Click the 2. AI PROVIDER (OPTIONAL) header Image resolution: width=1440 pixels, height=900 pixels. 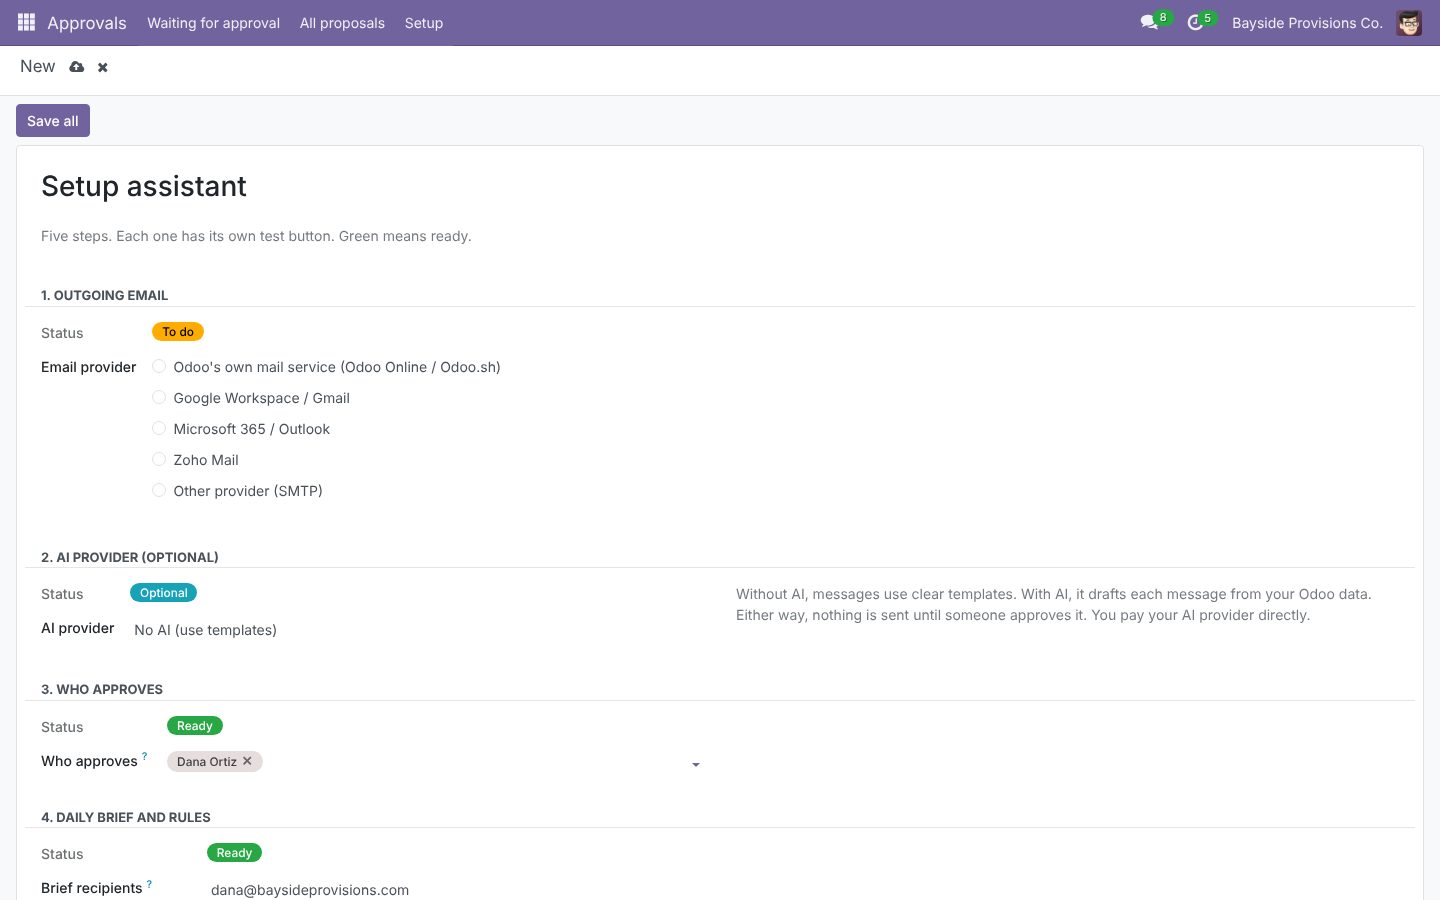tap(130, 557)
